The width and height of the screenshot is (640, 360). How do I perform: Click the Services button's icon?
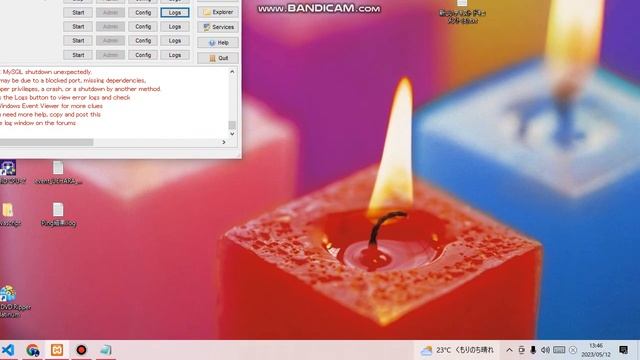point(207,27)
